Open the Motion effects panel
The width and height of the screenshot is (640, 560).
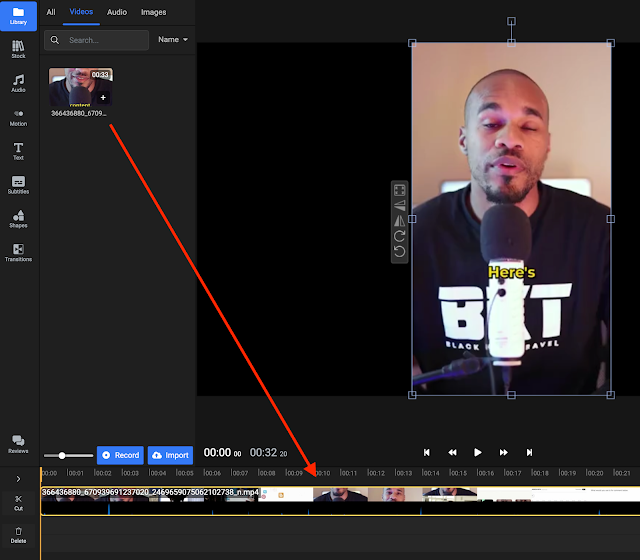tap(18, 118)
